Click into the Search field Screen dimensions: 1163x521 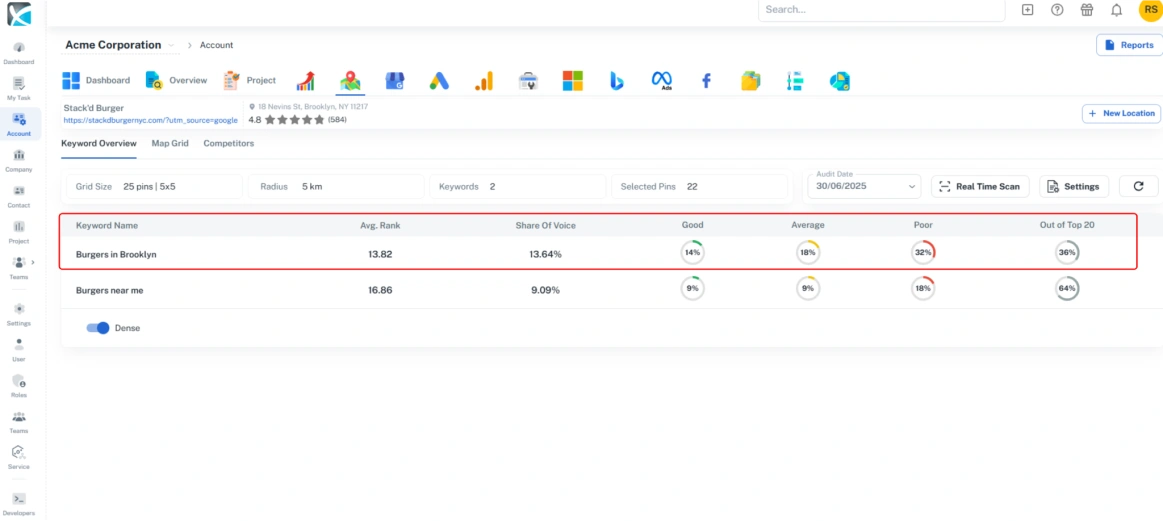pyautogui.click(x=882, y=10)
